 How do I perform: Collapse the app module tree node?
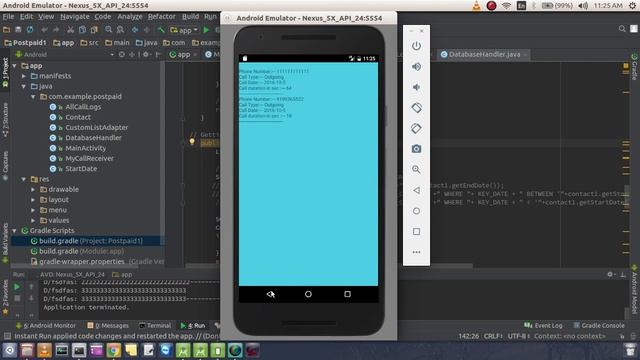pos(15,66)
